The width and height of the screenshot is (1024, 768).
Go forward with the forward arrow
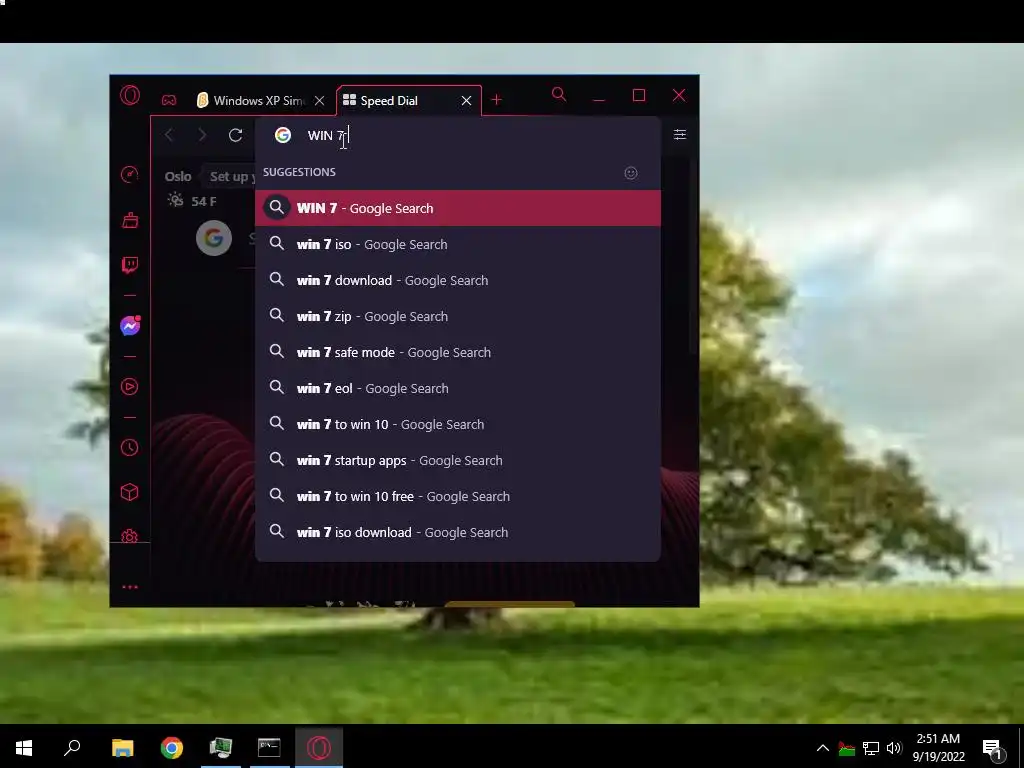202,135
